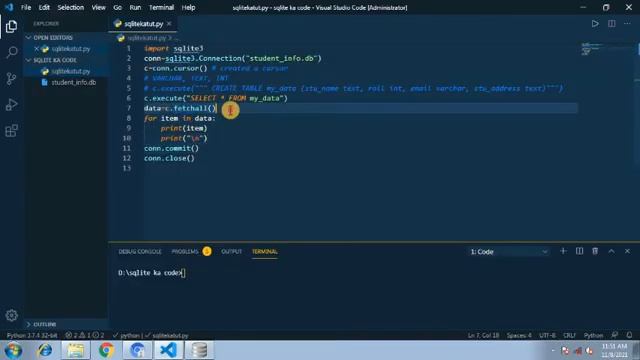This screenshot has height=360, width=640.
Task: Open Google Chrome from the taskbar
Action: pyautogui.click(x=107, y=350)
